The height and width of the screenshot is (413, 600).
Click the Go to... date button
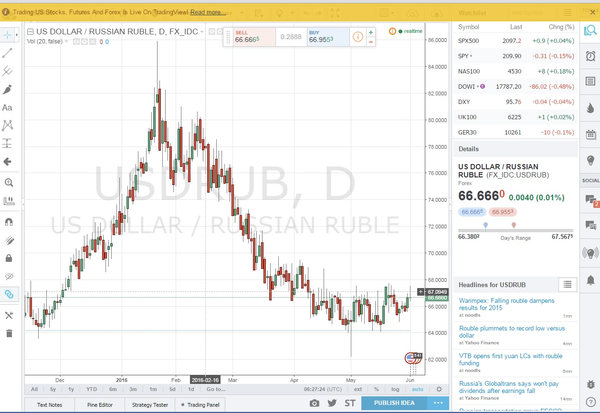point(216,389)
